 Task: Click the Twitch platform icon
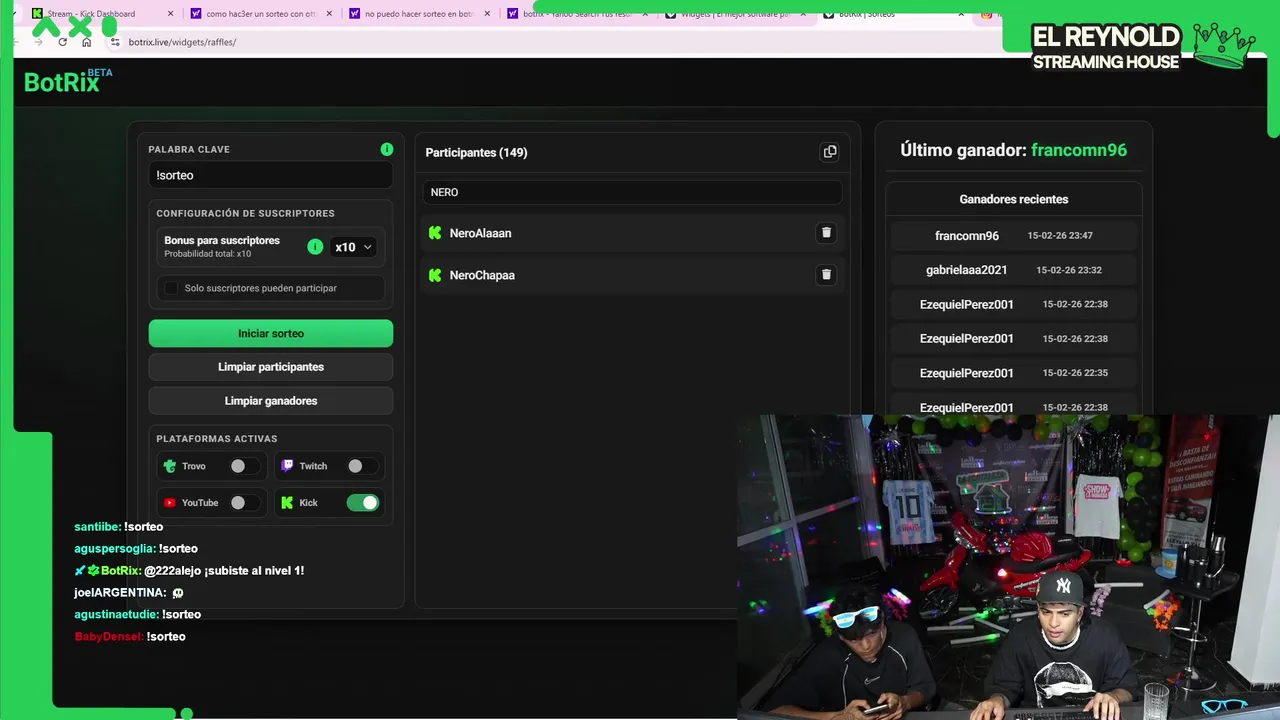pyautogui.click(x=287, y=466)
